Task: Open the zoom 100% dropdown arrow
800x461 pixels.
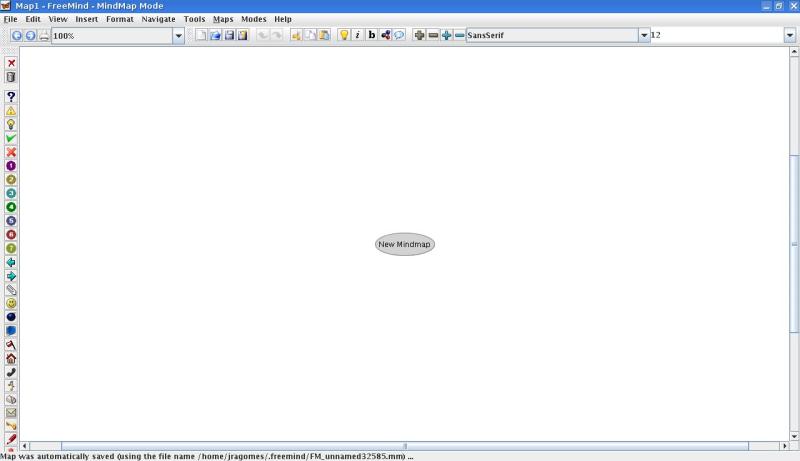Action: pos(178,36)
